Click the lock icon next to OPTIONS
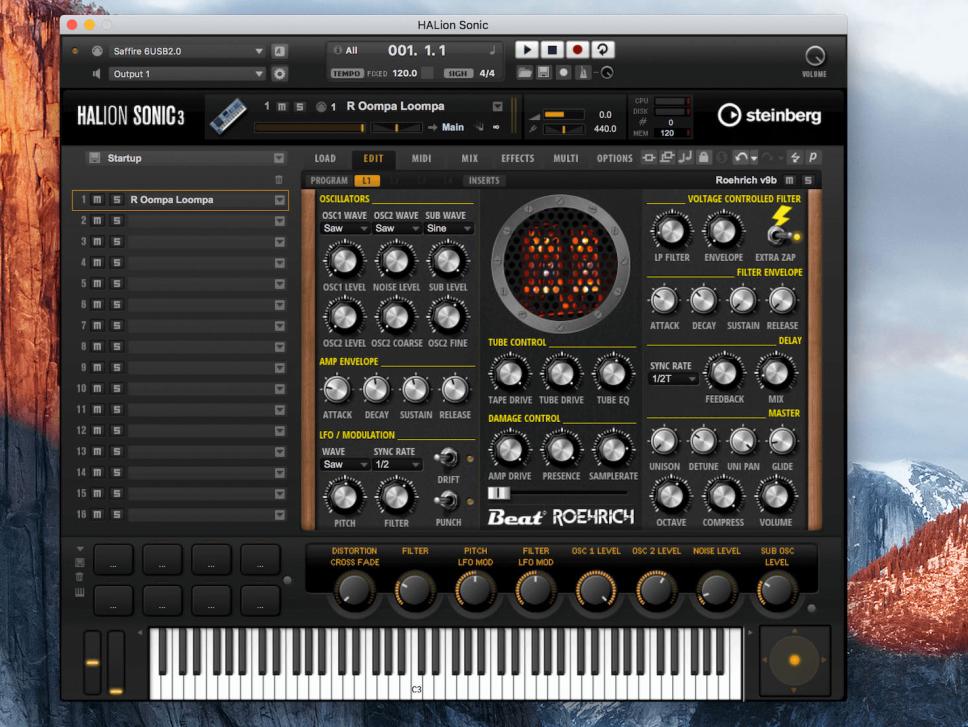 [x=704, y=159]
